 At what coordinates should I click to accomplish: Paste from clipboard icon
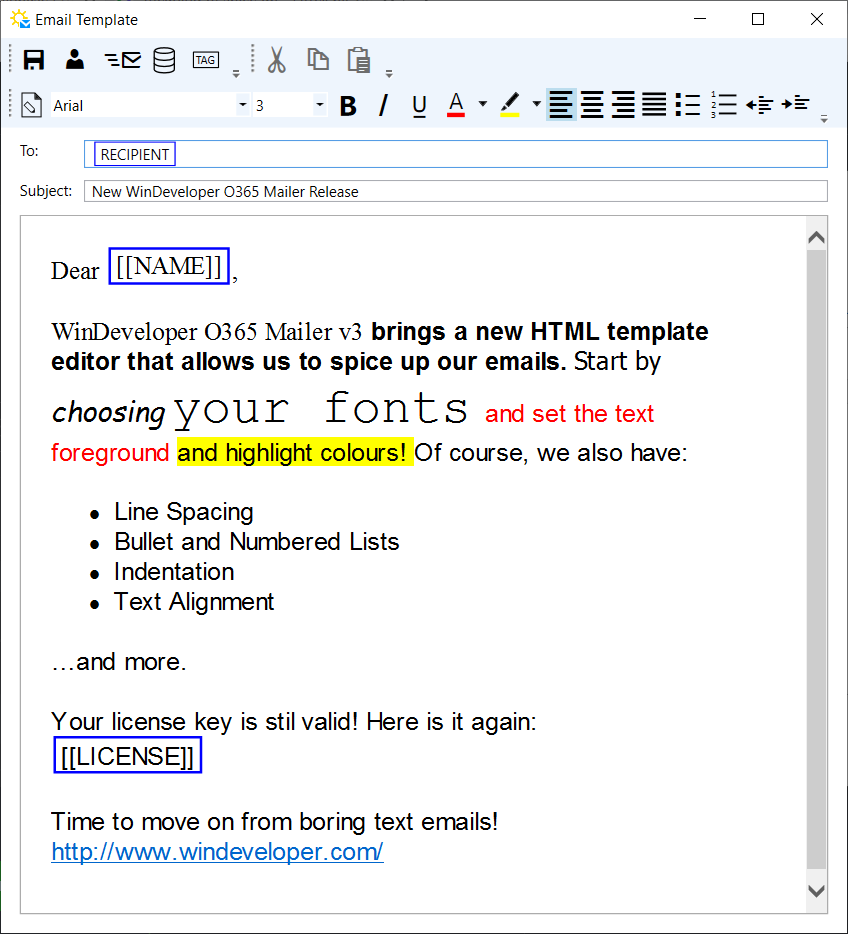(358, 60)
